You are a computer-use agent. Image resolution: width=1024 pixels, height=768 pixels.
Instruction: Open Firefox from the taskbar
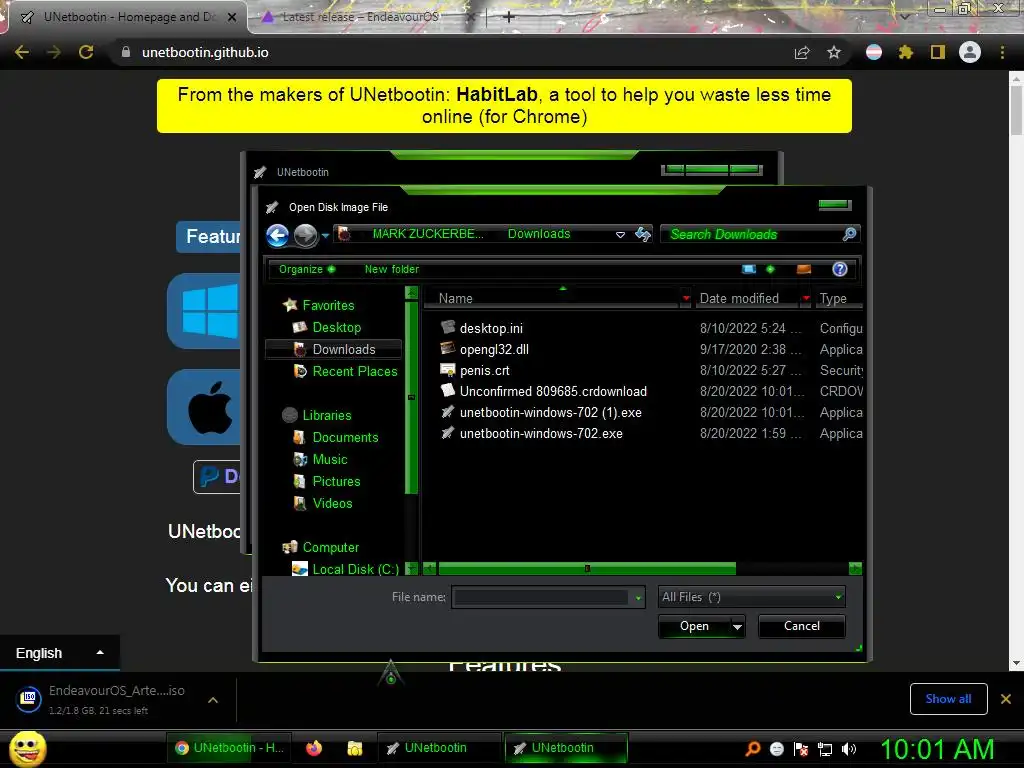(x=314, y=748)
